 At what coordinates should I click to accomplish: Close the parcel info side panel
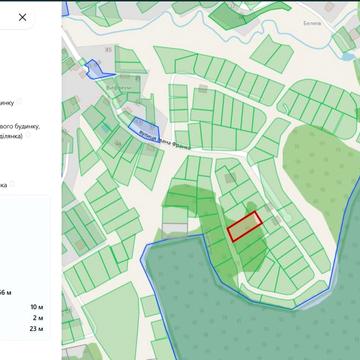click(22, 17)
